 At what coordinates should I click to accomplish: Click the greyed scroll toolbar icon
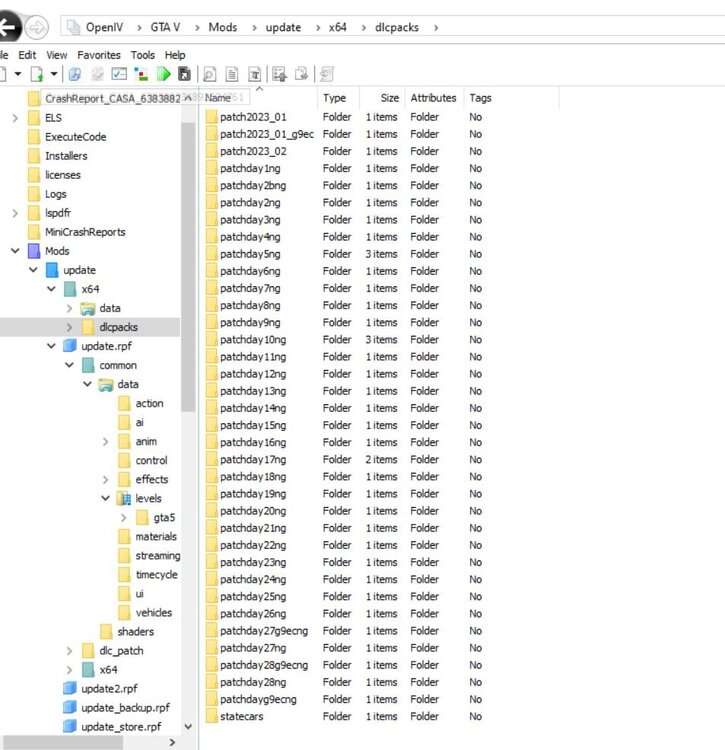pos(327,74)
